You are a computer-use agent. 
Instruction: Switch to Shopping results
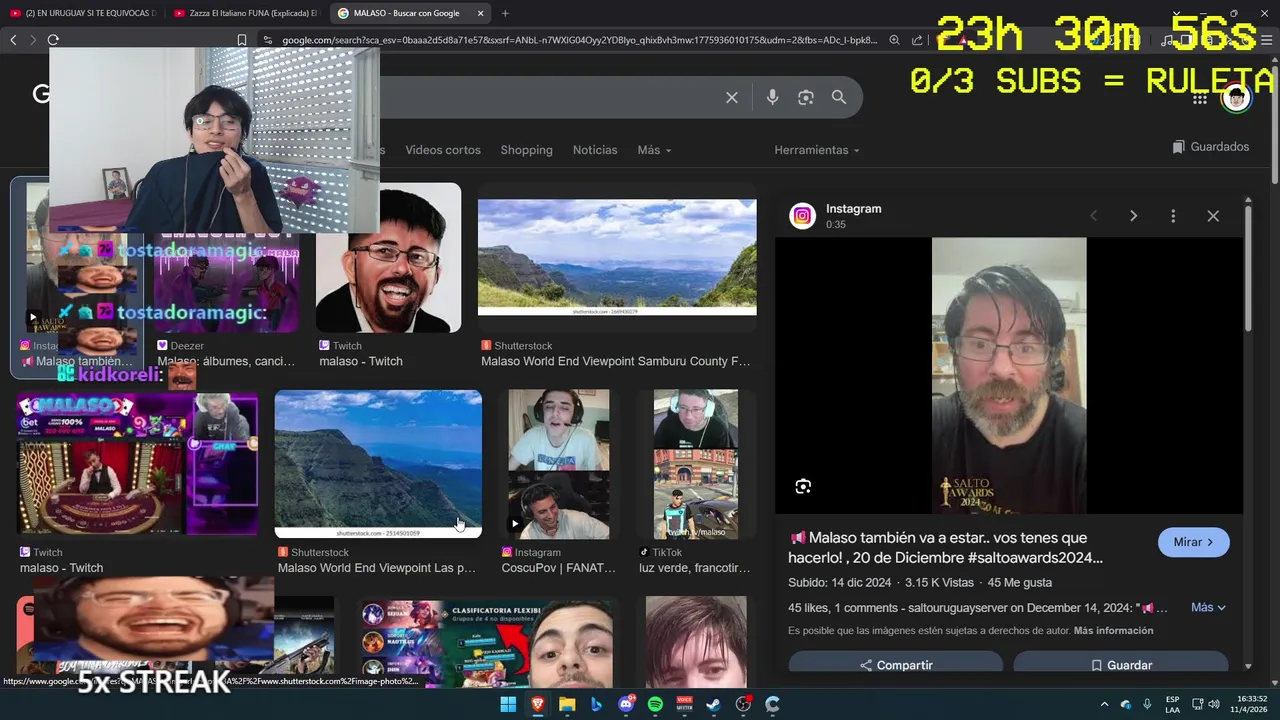[x=526, y=150]
